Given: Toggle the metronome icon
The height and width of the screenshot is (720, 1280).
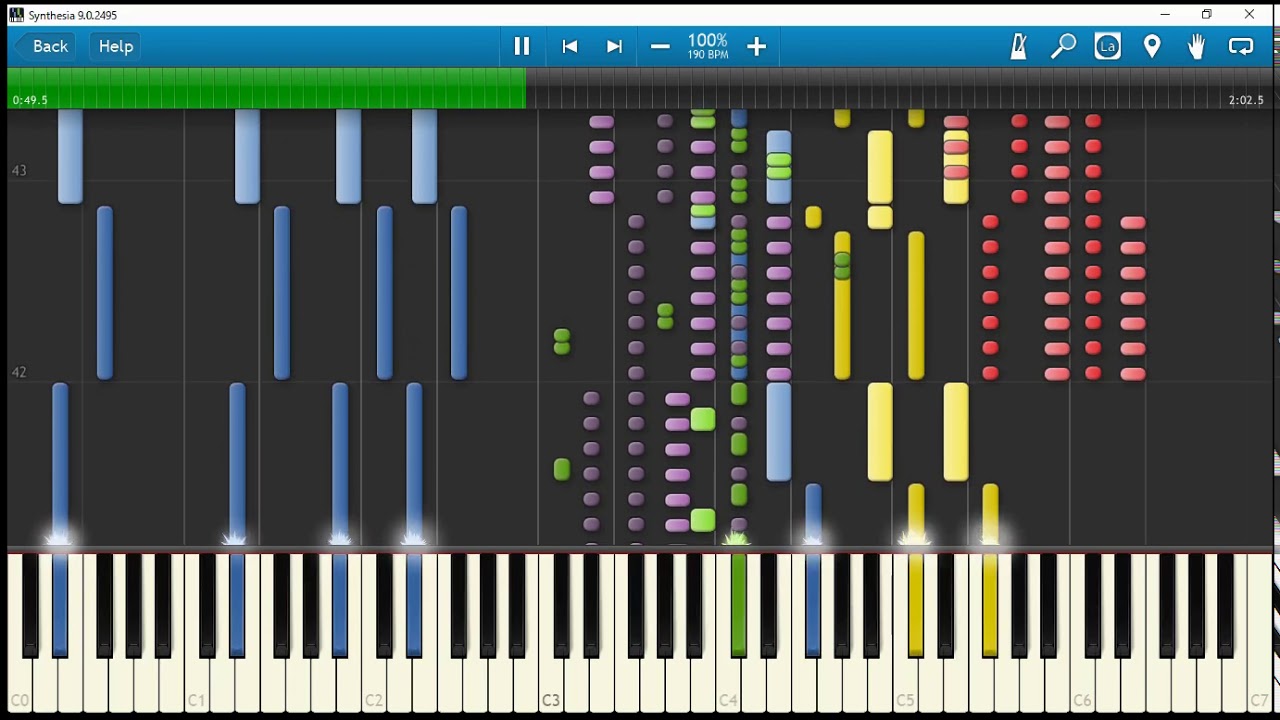Looking at the screenshot, I should pos(1019,46).
